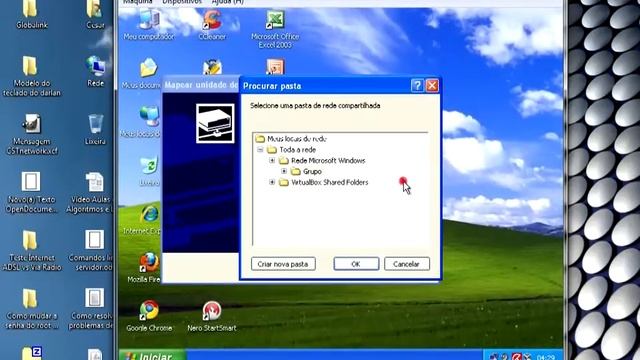Open Cesar folder on host desktop
This screenshot has width=640, height=360.
pyautogui.click(x=95, y=15)
